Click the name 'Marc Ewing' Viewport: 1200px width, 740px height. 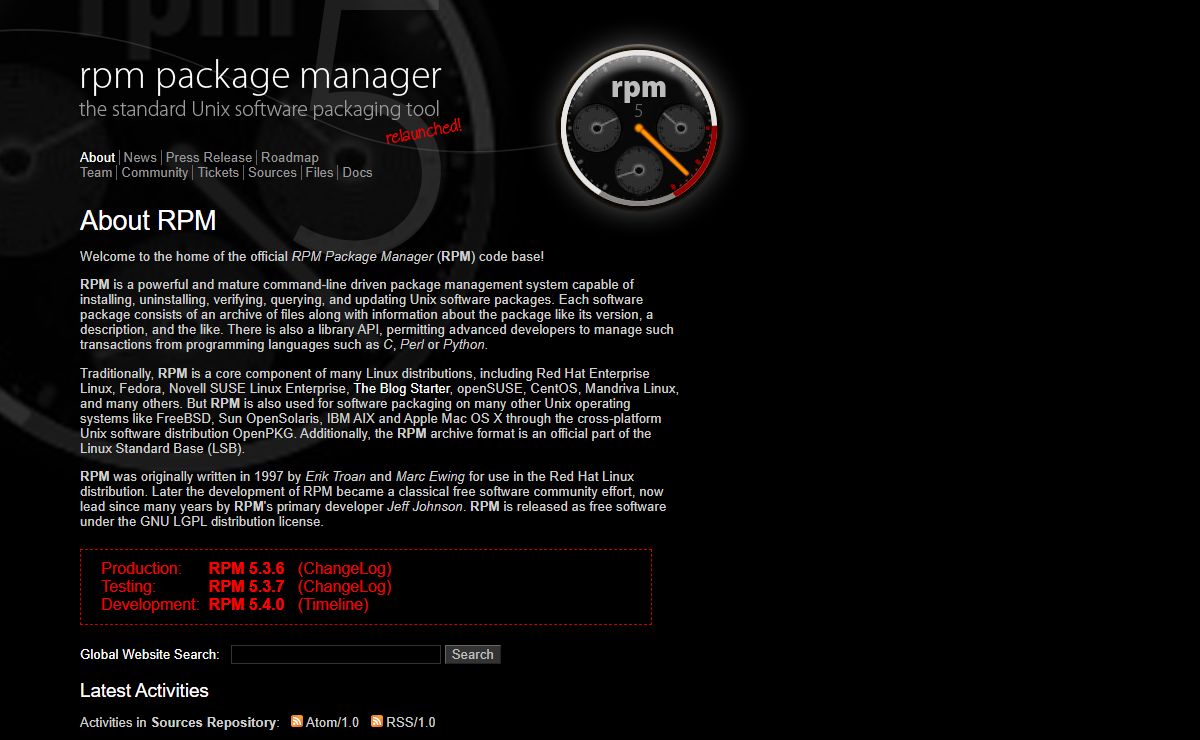430,477
